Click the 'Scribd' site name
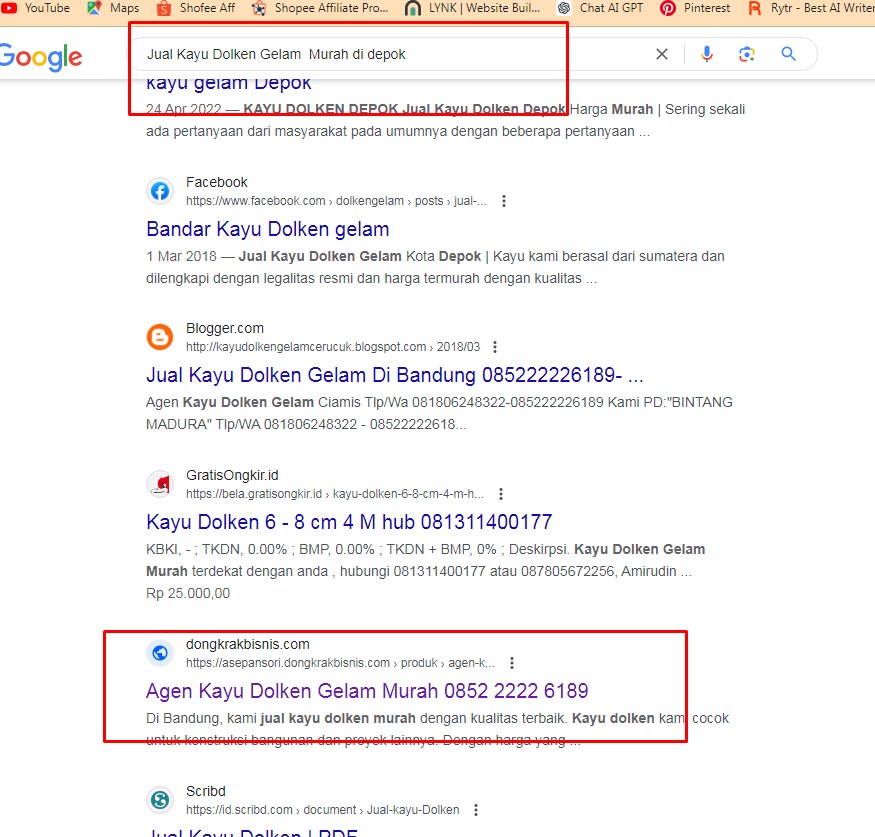The width and height of the screenshot is (875, 837). pos(206,791)
